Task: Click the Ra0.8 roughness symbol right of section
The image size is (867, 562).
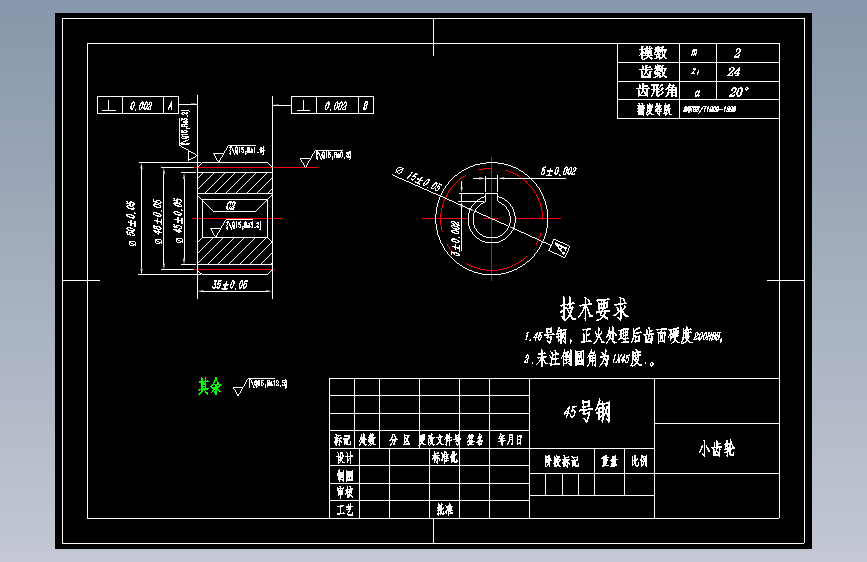Action: point(326,158)
